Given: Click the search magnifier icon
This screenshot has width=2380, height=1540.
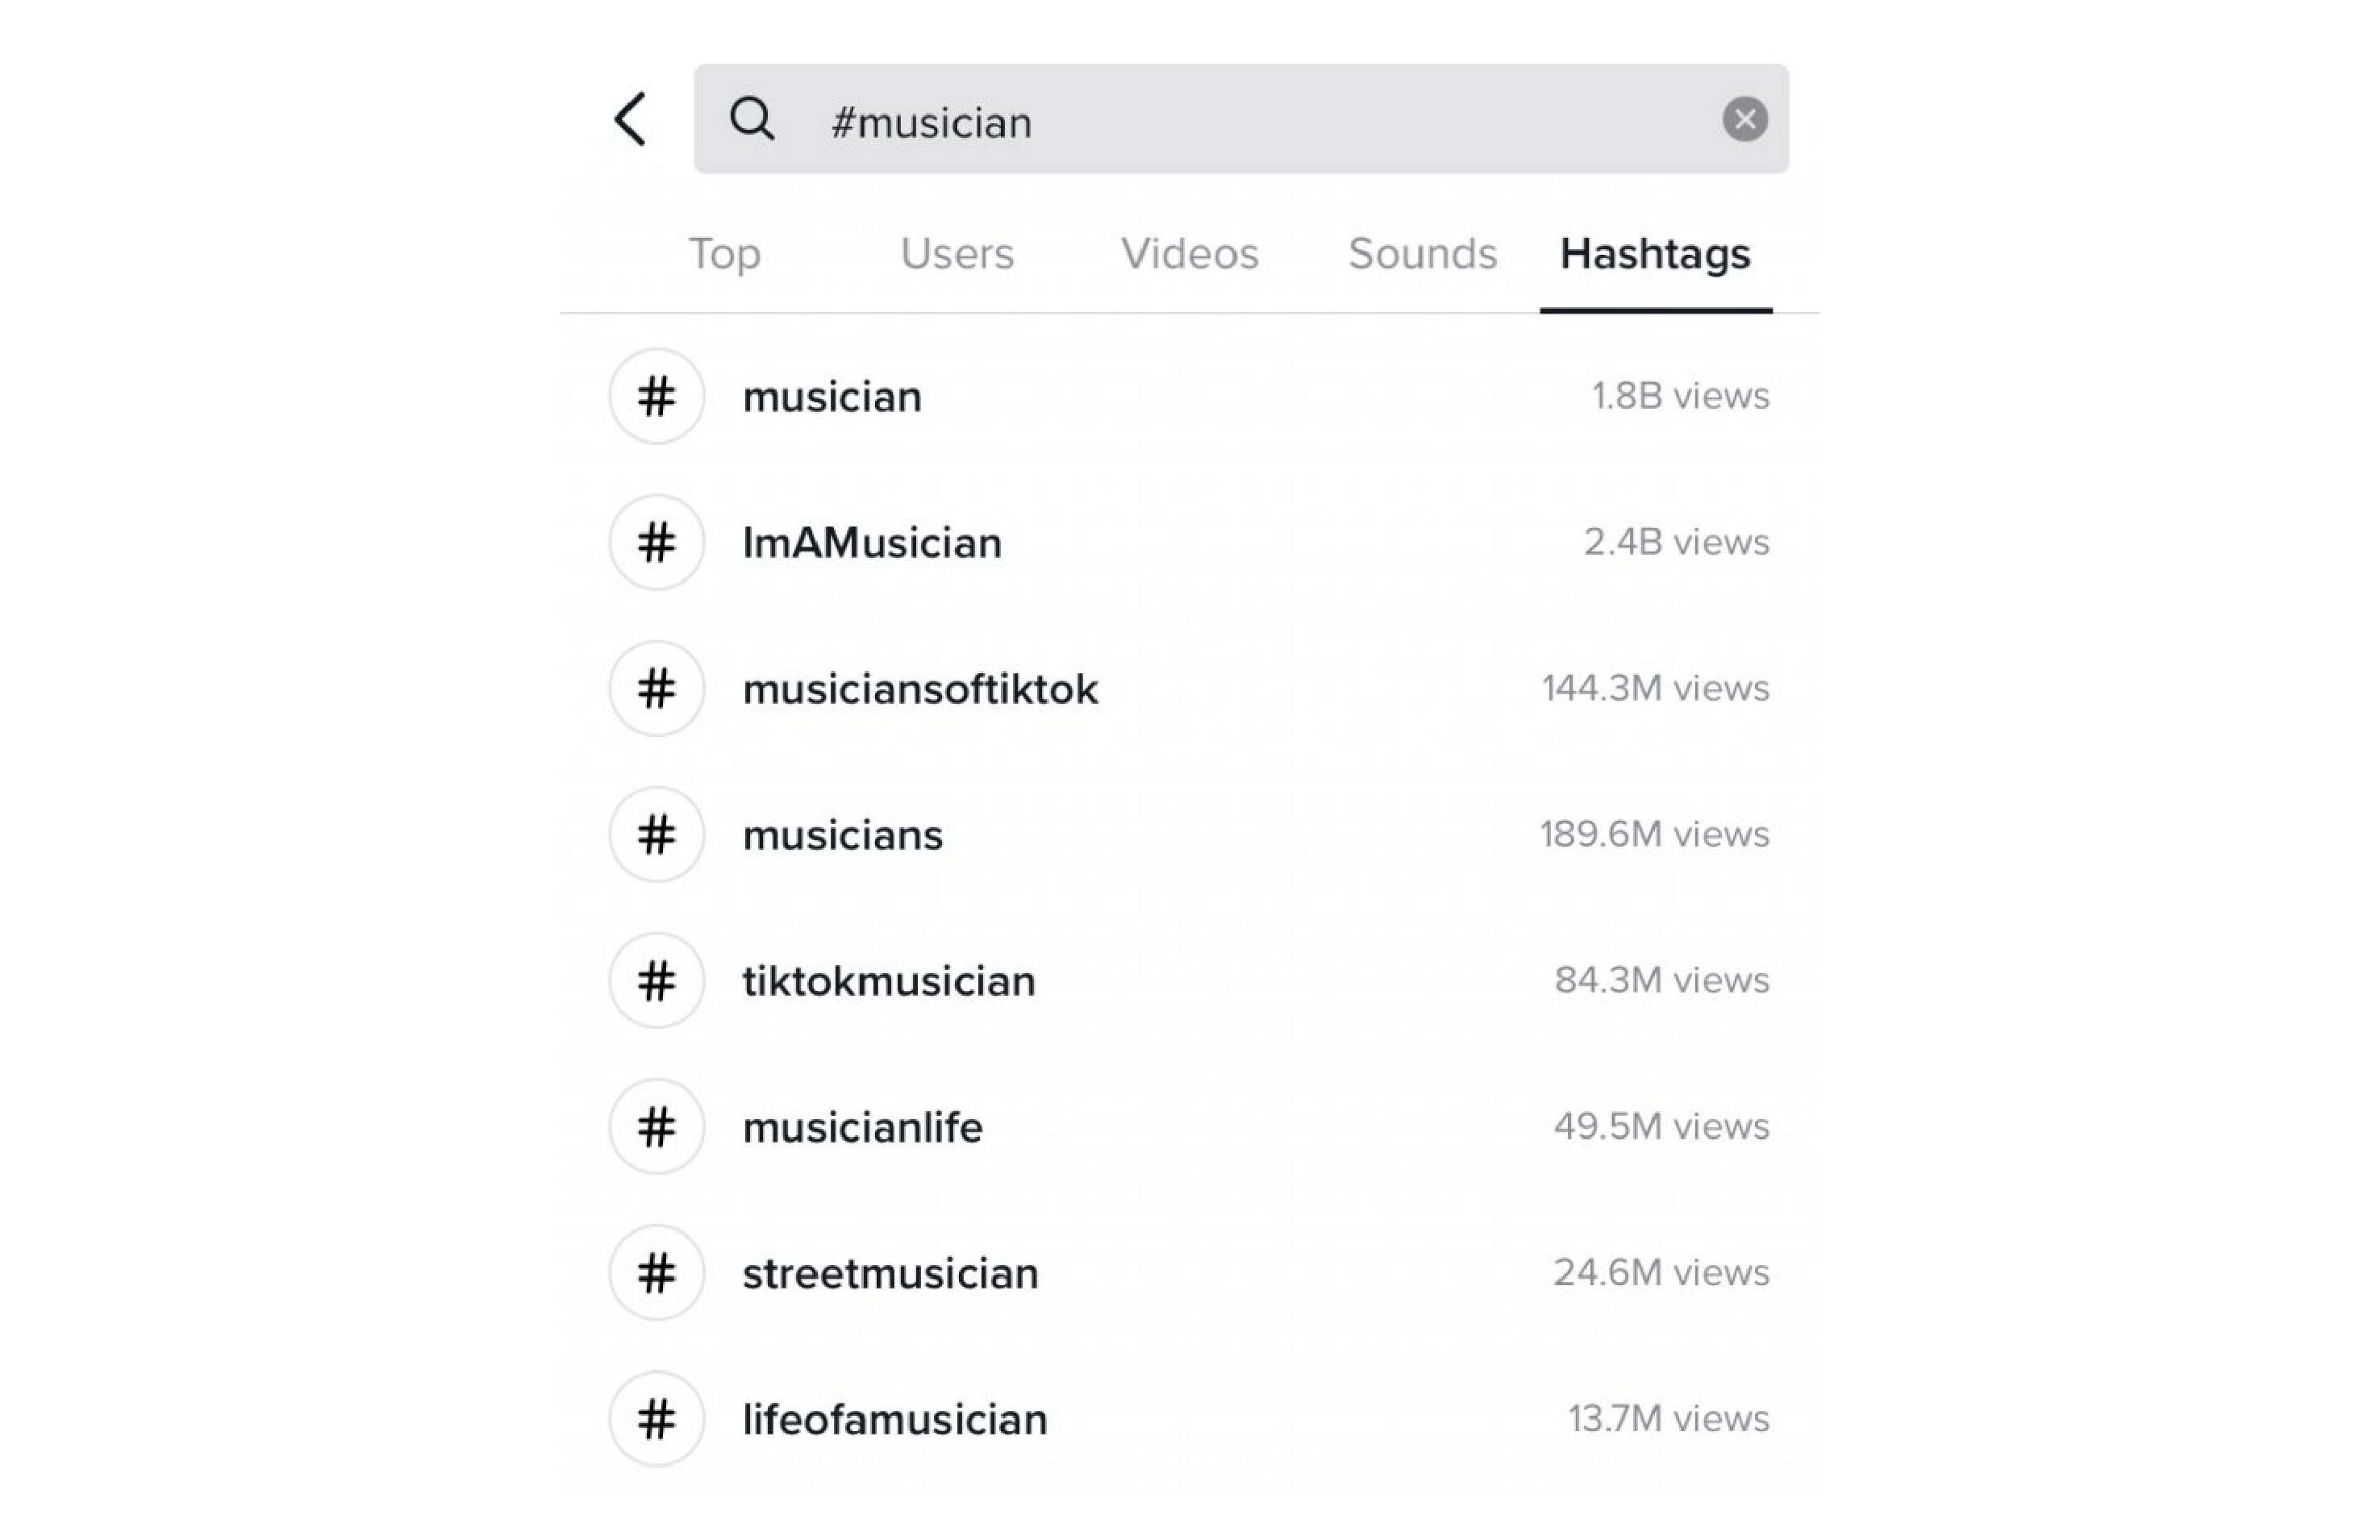Looking at the screenshot, I should click(x=752, y=119).
